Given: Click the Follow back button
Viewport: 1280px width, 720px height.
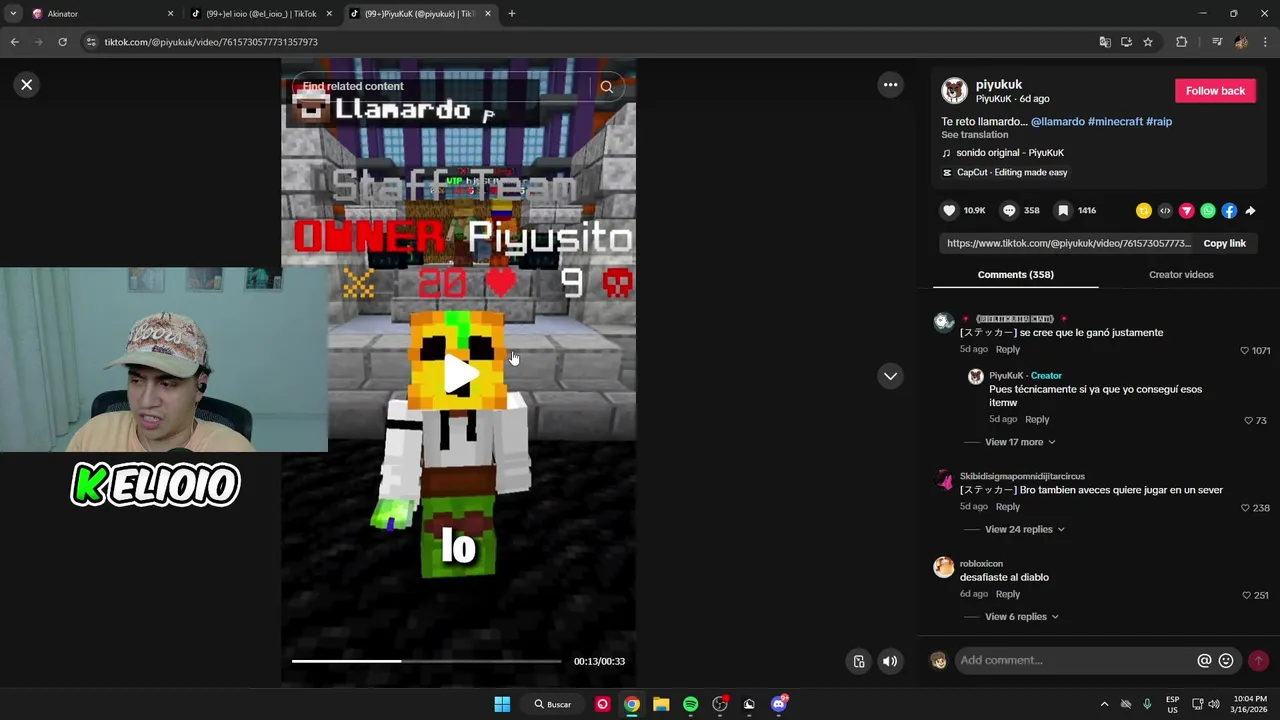Looking at the screenshot, I should [x=1215, y=91].
